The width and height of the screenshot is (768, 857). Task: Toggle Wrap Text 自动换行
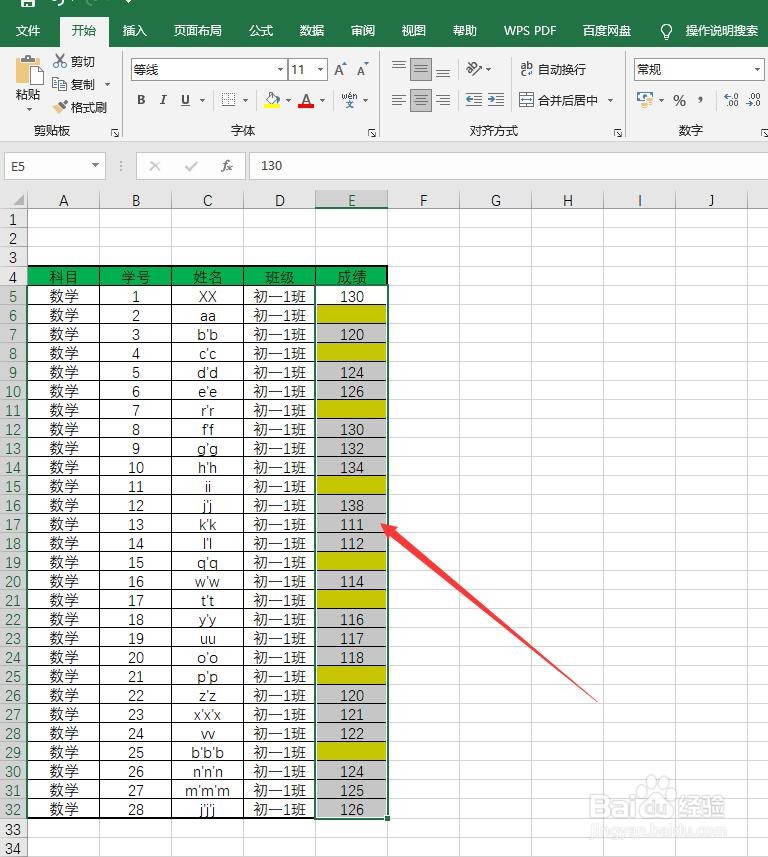(553, 69)
